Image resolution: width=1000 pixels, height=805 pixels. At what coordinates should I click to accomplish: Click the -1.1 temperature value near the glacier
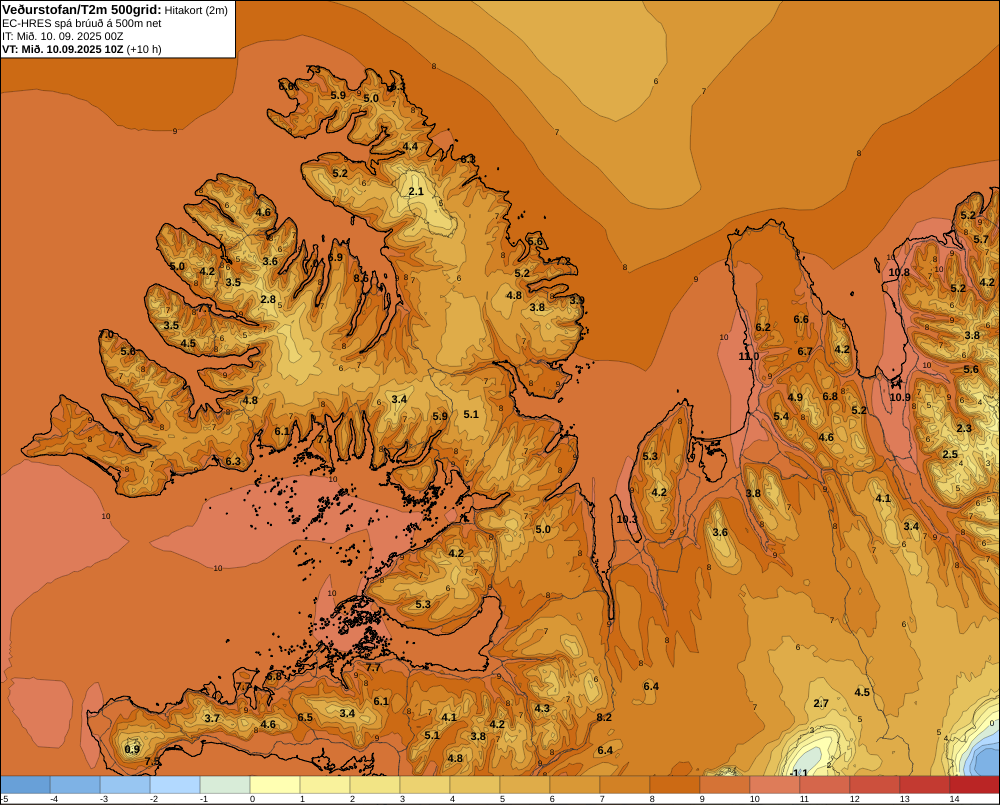pyautogui.click(x=798, y=772)
